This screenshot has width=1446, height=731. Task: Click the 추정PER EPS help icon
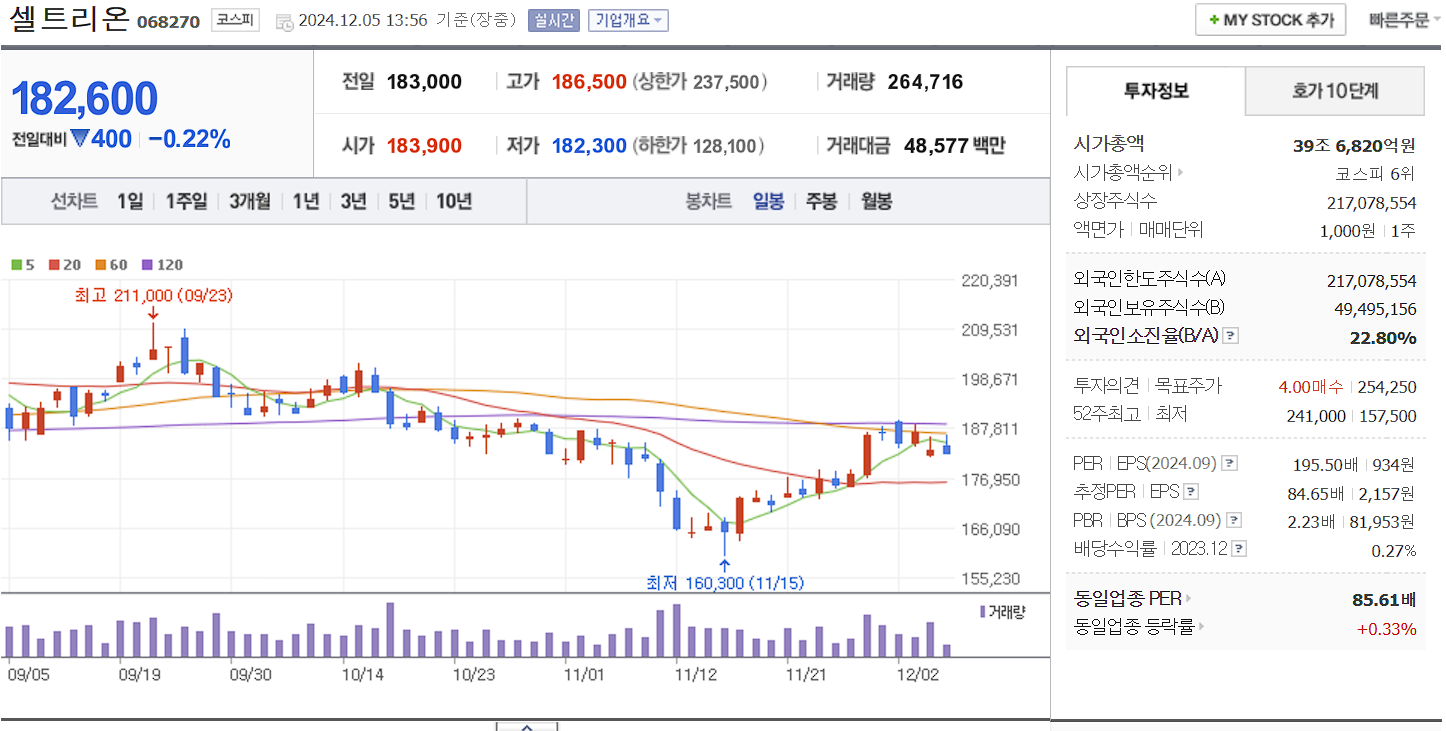click(x=1190, y=491)
